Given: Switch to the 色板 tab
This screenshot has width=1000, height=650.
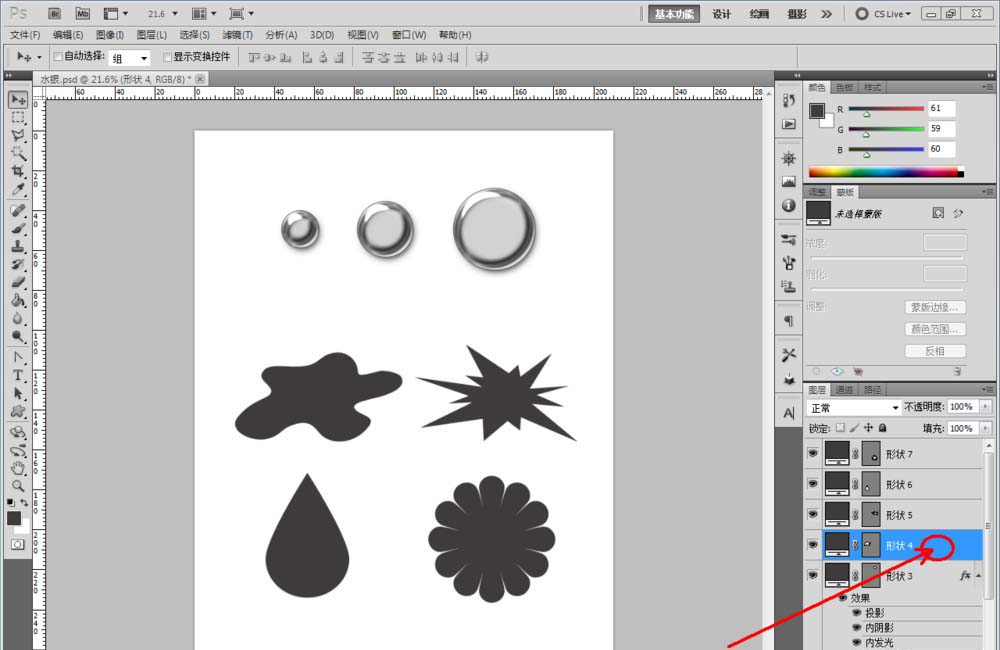Looking at the screenshot, I should coord(844,87).
